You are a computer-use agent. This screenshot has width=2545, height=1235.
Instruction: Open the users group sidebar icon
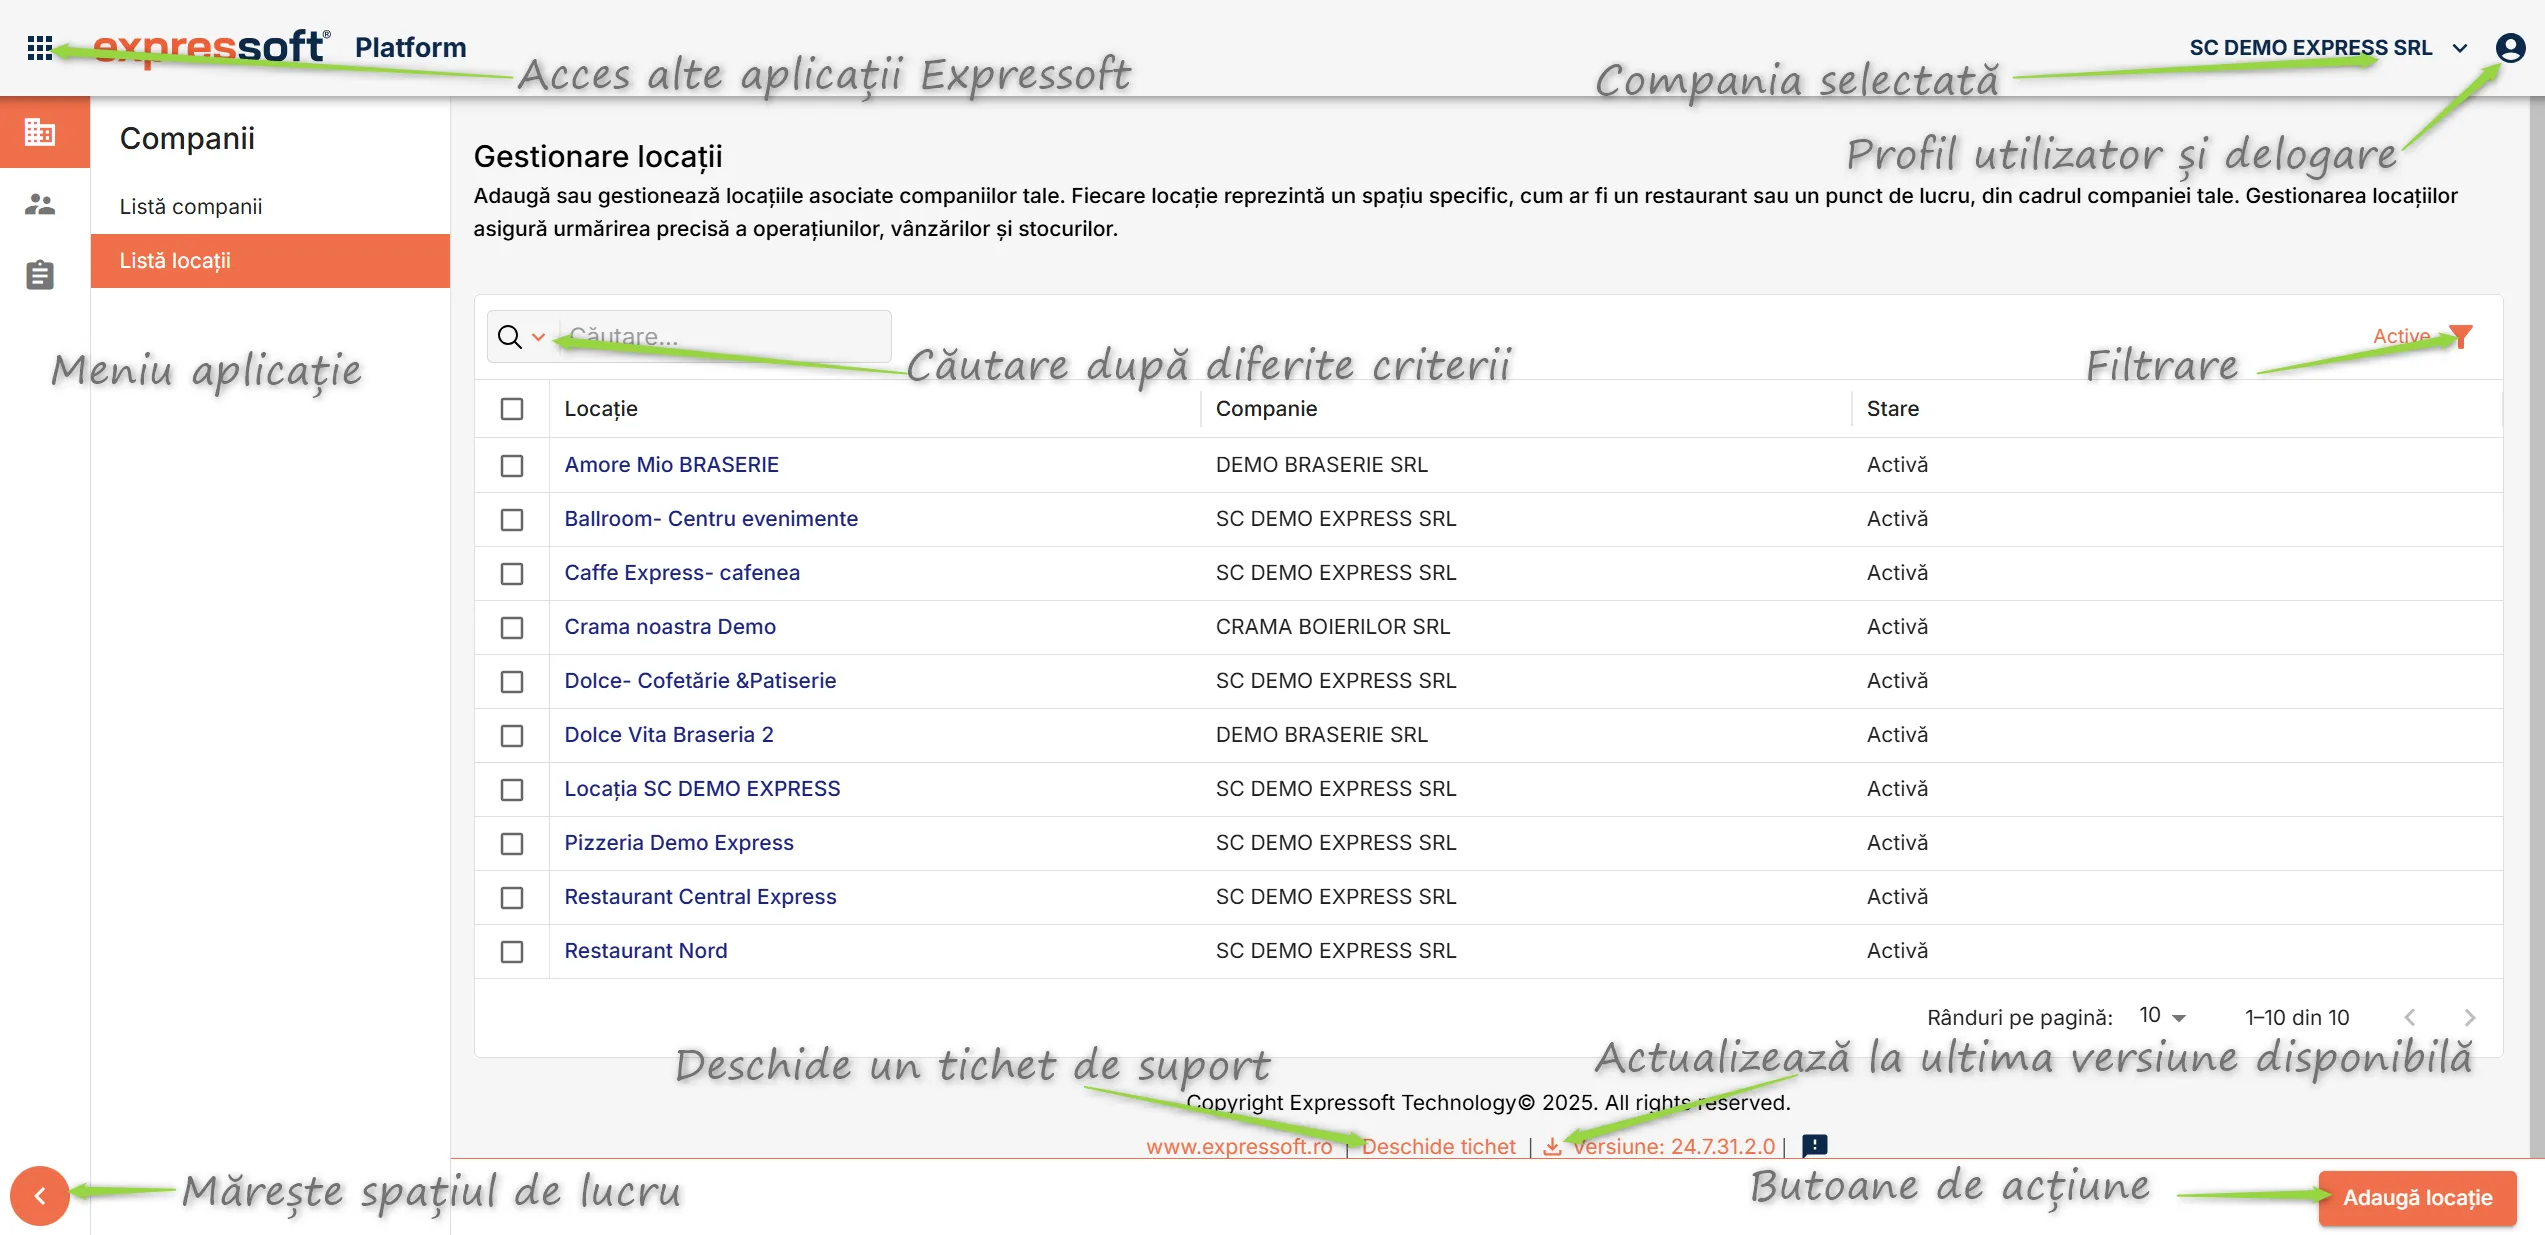pyautogui.click(x=40, y=204)
